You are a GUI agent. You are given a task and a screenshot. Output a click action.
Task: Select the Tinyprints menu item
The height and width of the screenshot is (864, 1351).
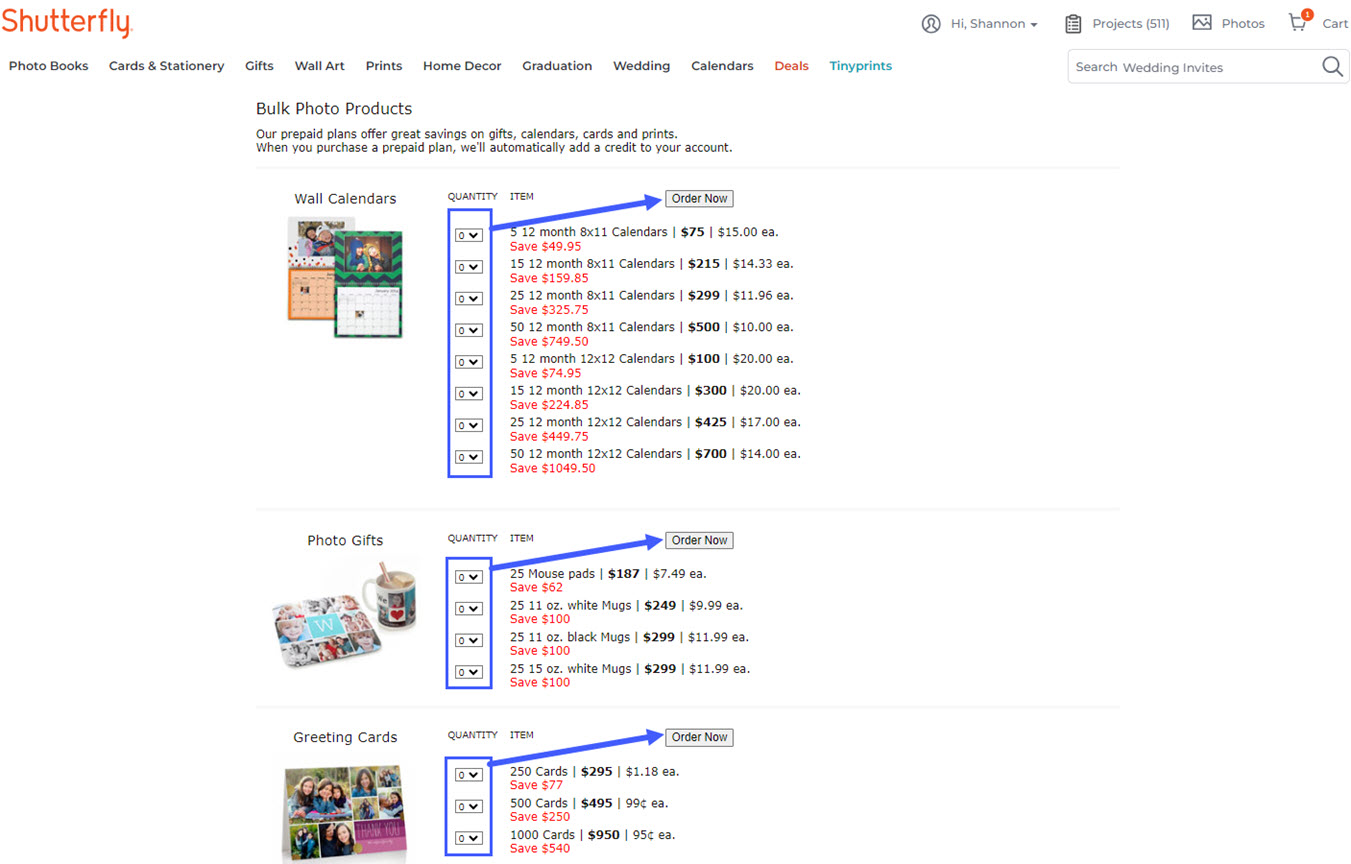[860, 66]
